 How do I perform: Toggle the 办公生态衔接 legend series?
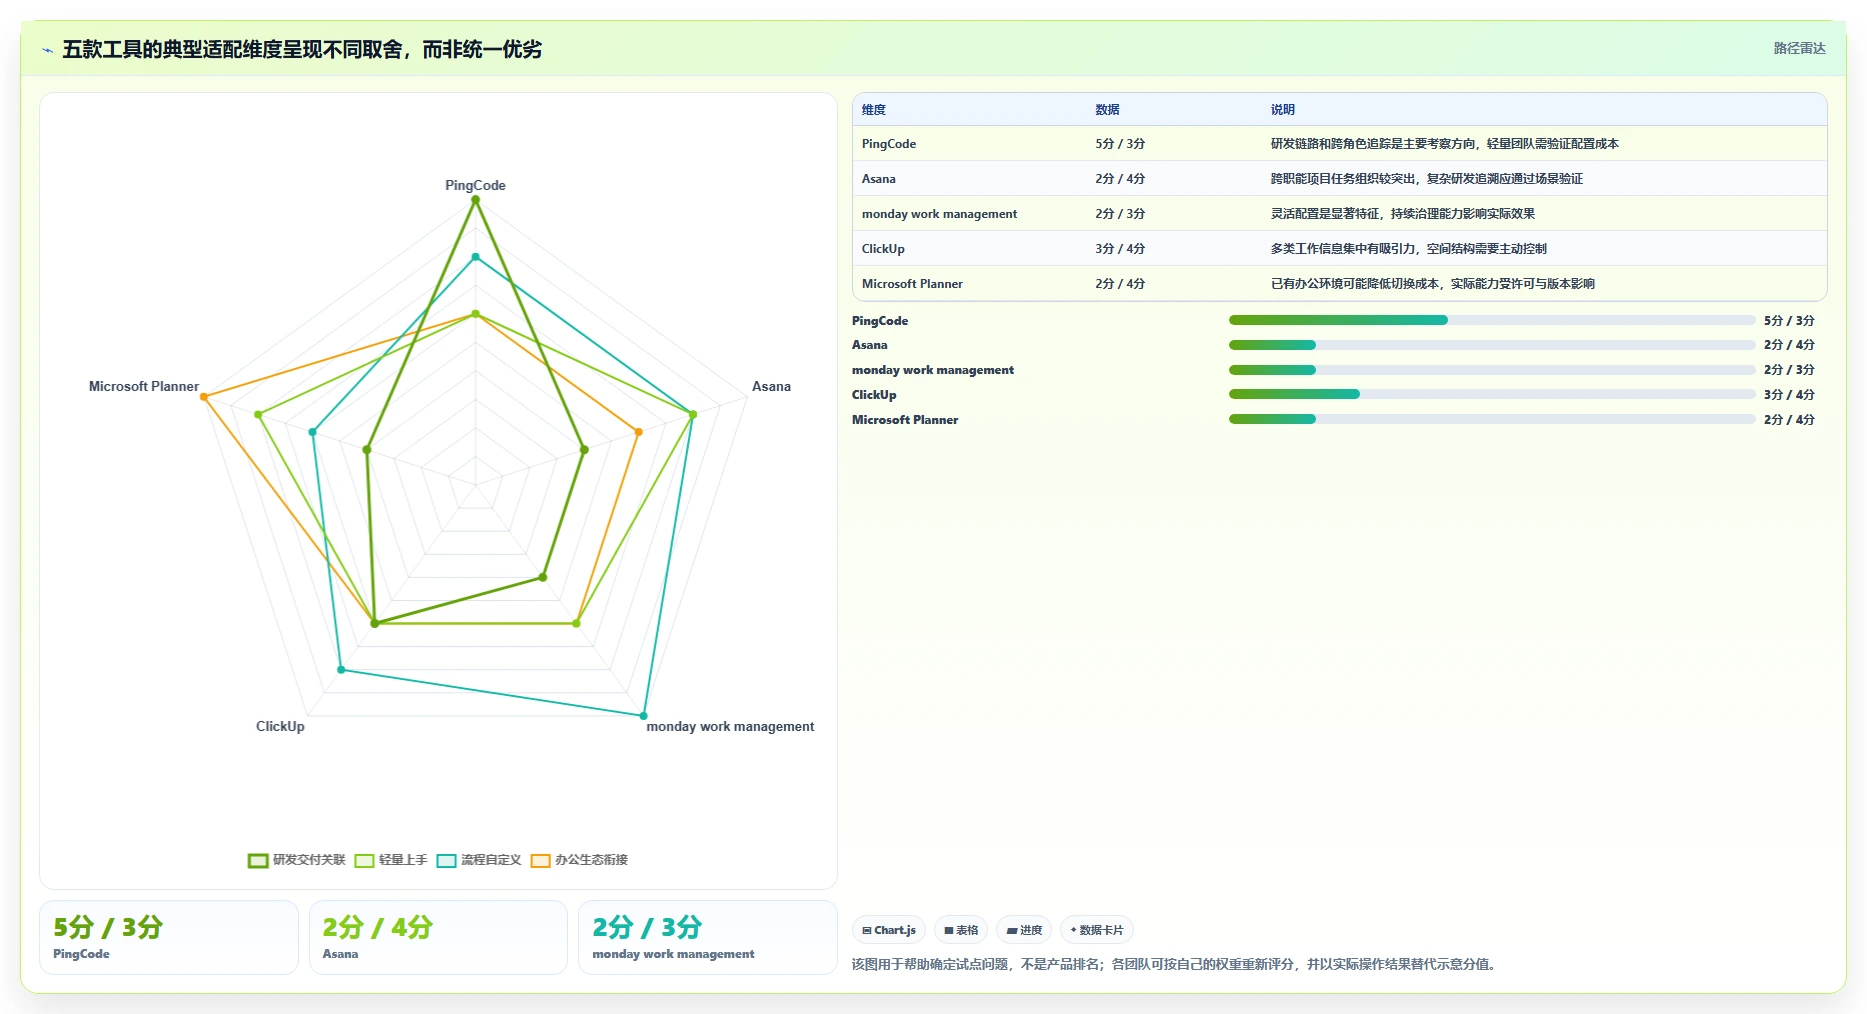579,860
